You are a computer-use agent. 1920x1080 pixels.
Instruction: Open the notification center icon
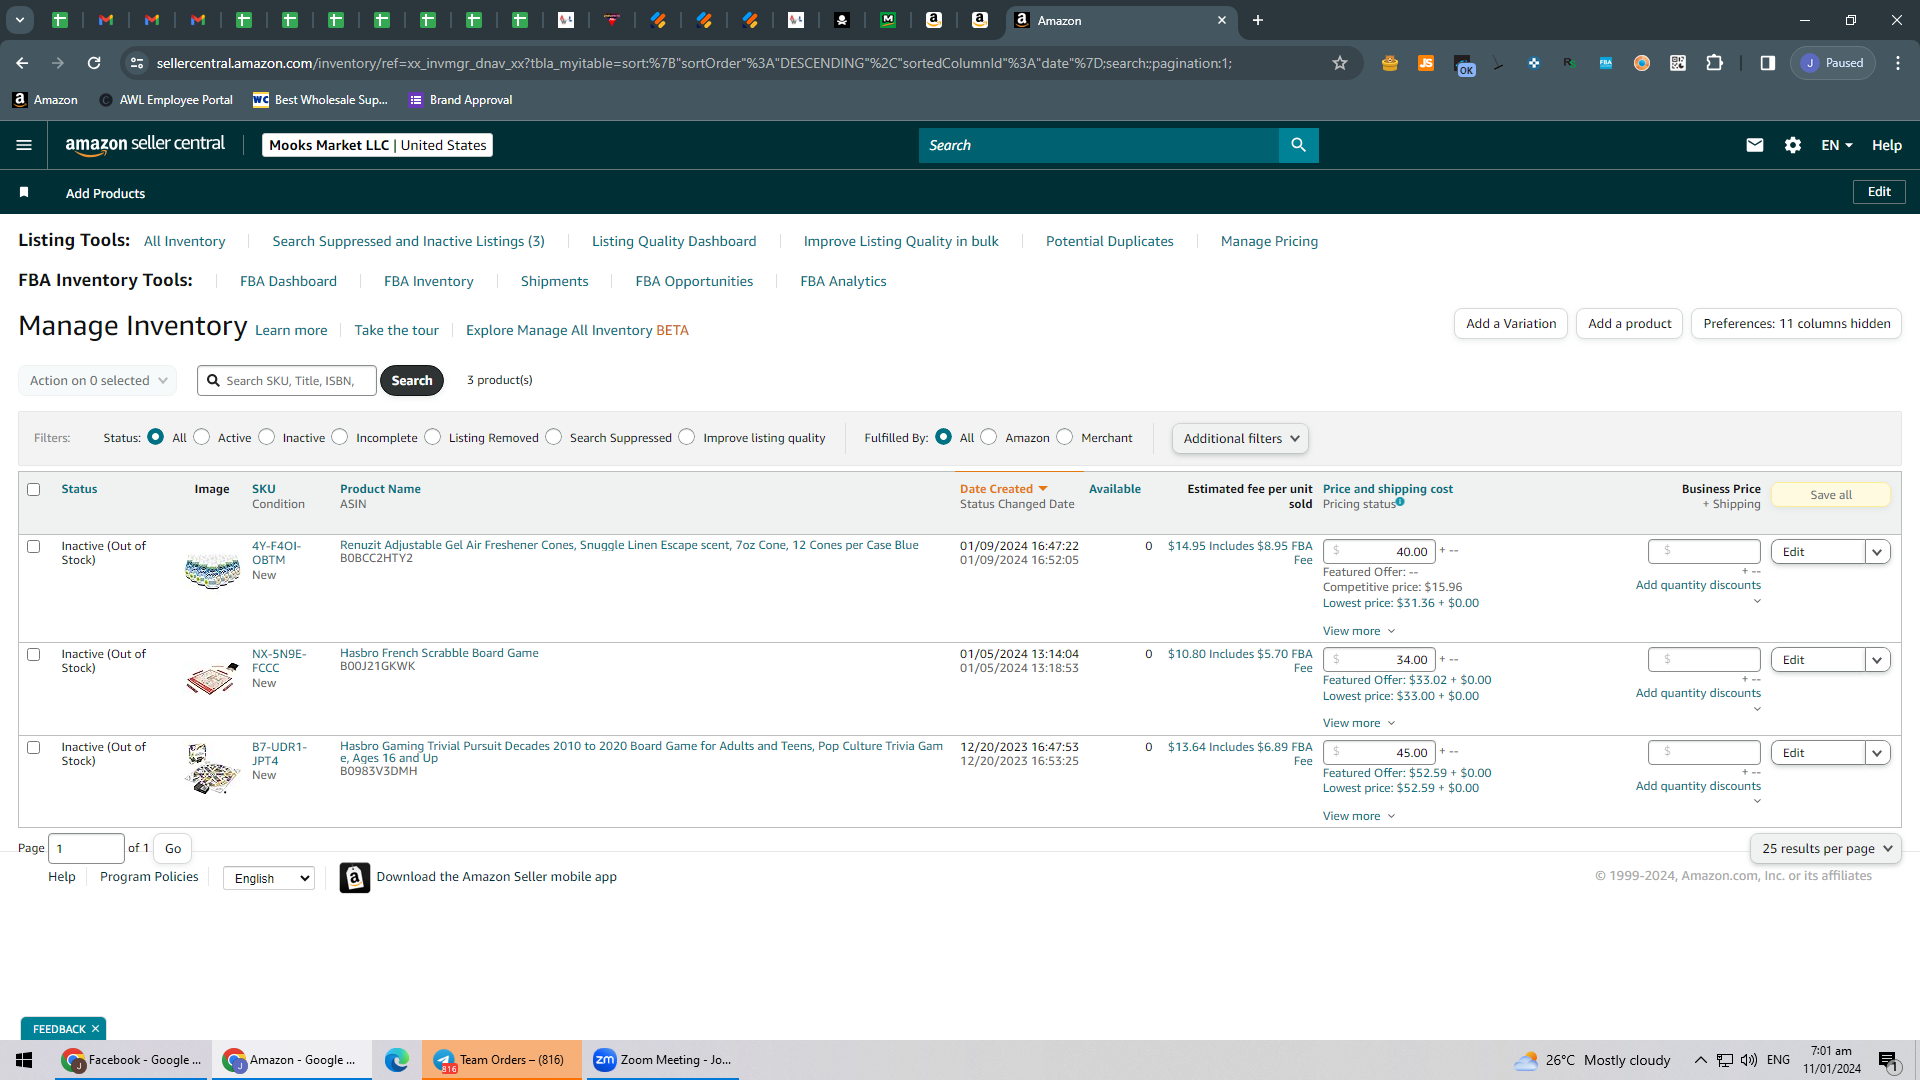point(1888,1060)
